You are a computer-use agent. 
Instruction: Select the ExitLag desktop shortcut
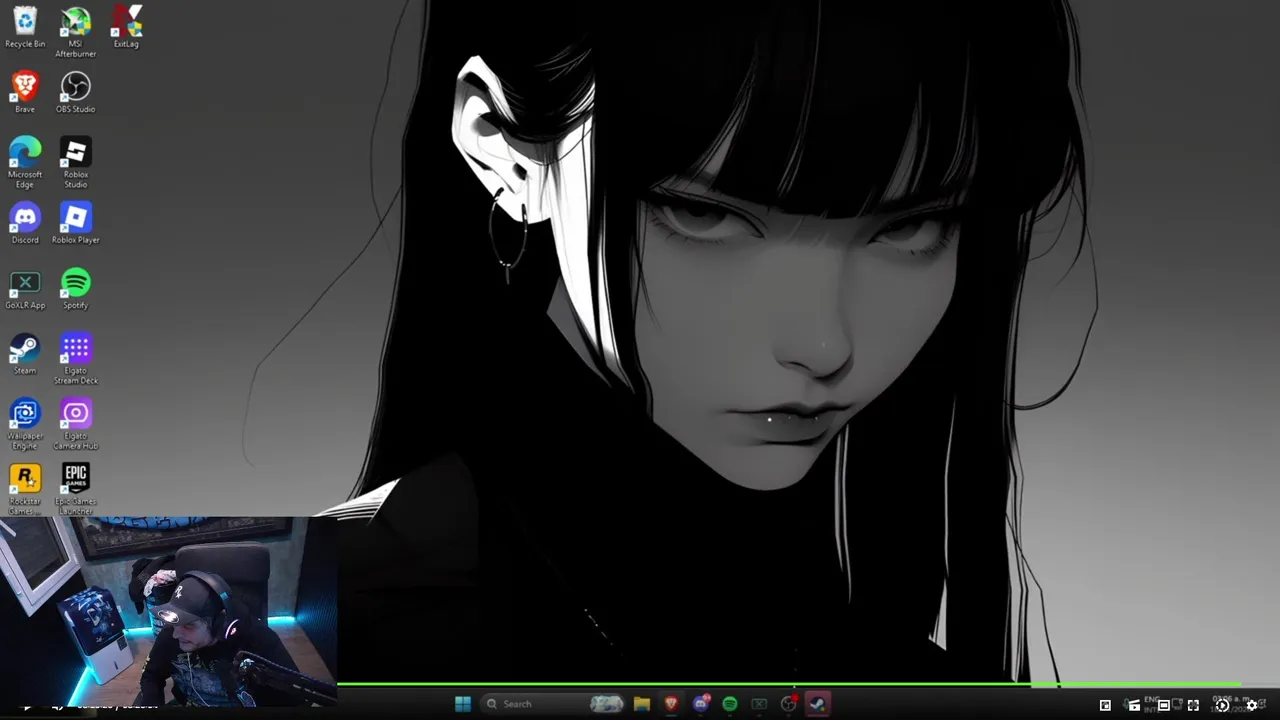[x=126, y=28]
